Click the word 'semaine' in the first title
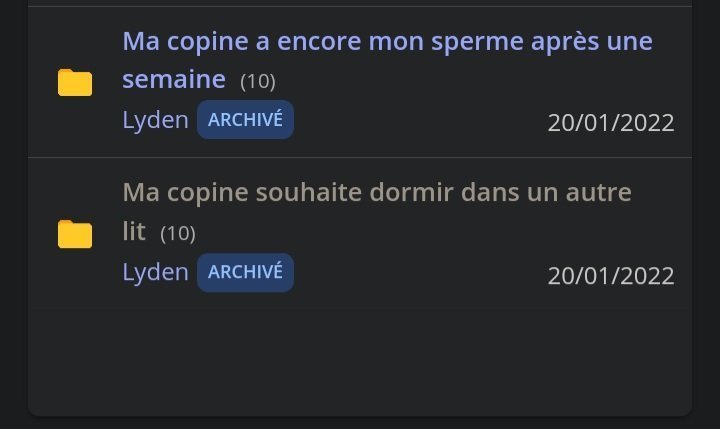This screenshot has height=429, width=720. 174,79
